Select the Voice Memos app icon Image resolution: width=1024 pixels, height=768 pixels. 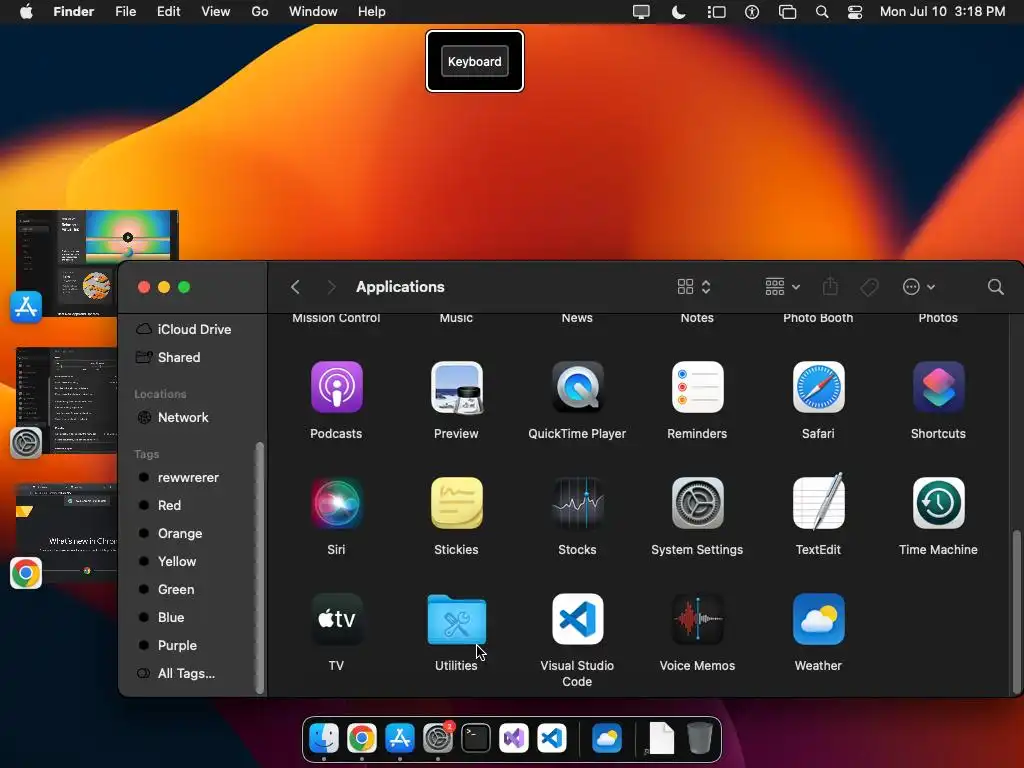point(697,619)
